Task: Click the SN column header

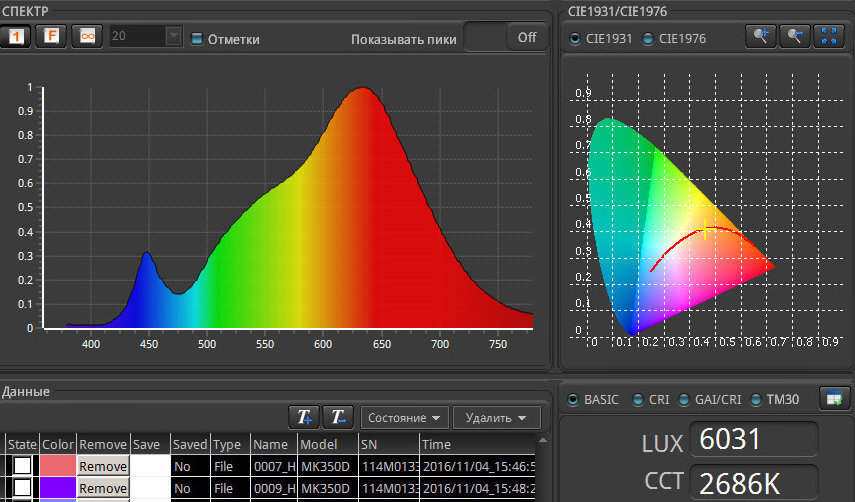Action: (389, 444)
